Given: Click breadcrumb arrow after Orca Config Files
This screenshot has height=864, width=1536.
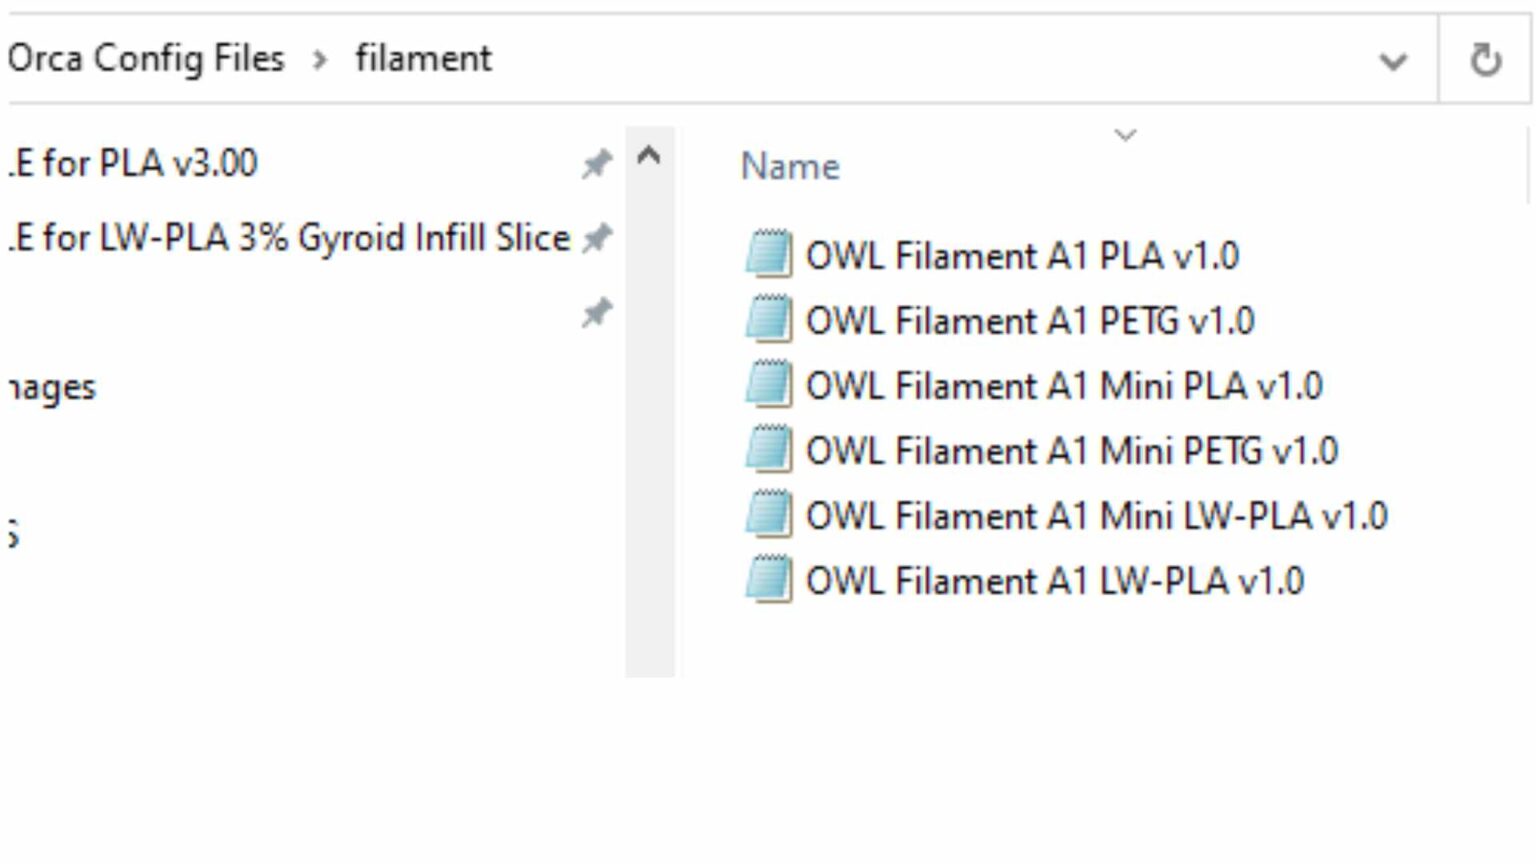Looking at the screenshot, I should [x=319, y=60].
